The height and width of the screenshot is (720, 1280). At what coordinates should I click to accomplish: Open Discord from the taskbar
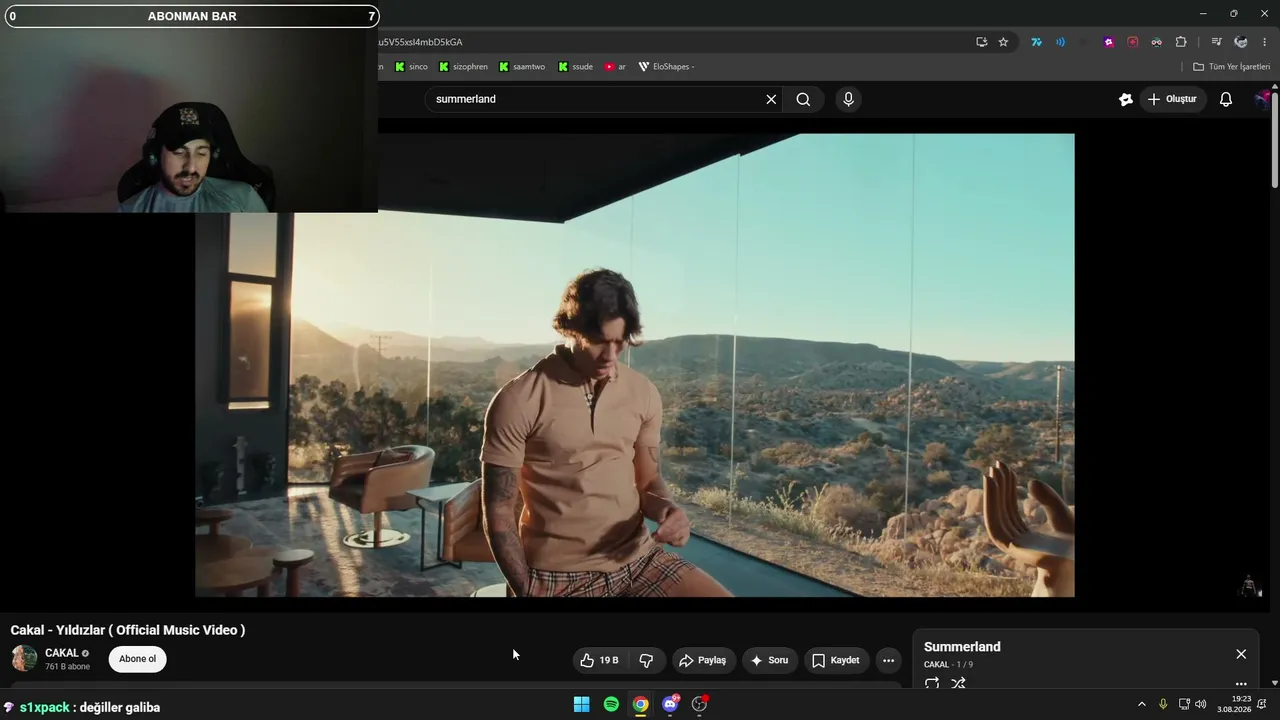(670, 704)
